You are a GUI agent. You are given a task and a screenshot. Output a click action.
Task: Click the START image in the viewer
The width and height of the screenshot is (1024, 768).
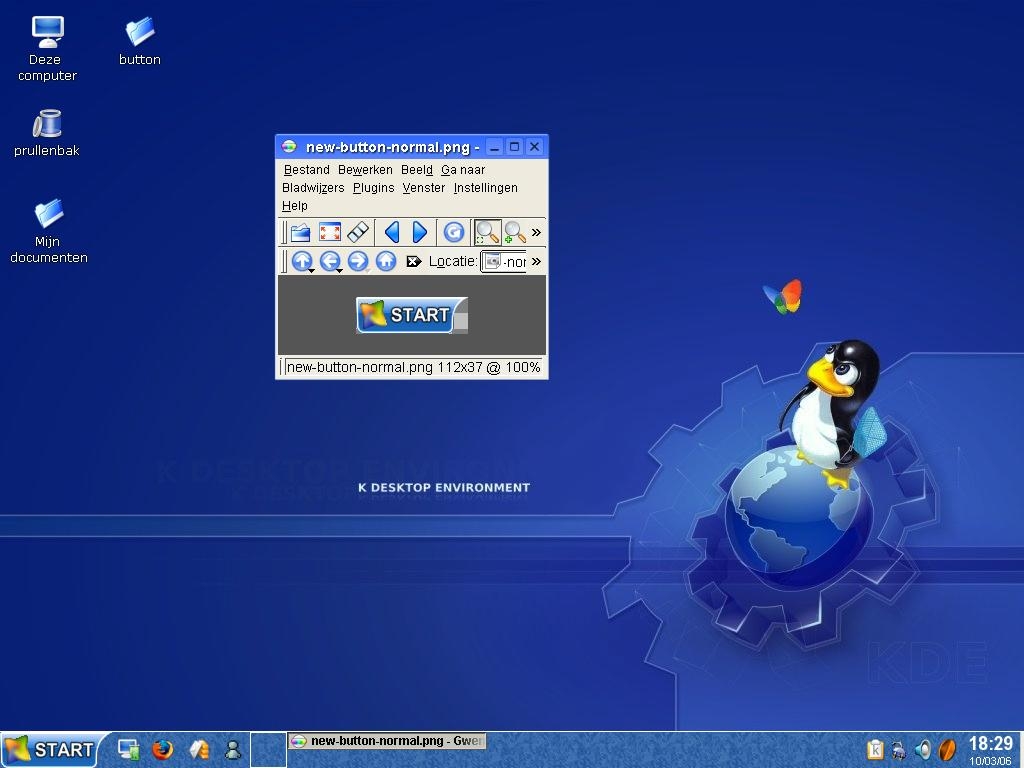click(x=411, y=315)
